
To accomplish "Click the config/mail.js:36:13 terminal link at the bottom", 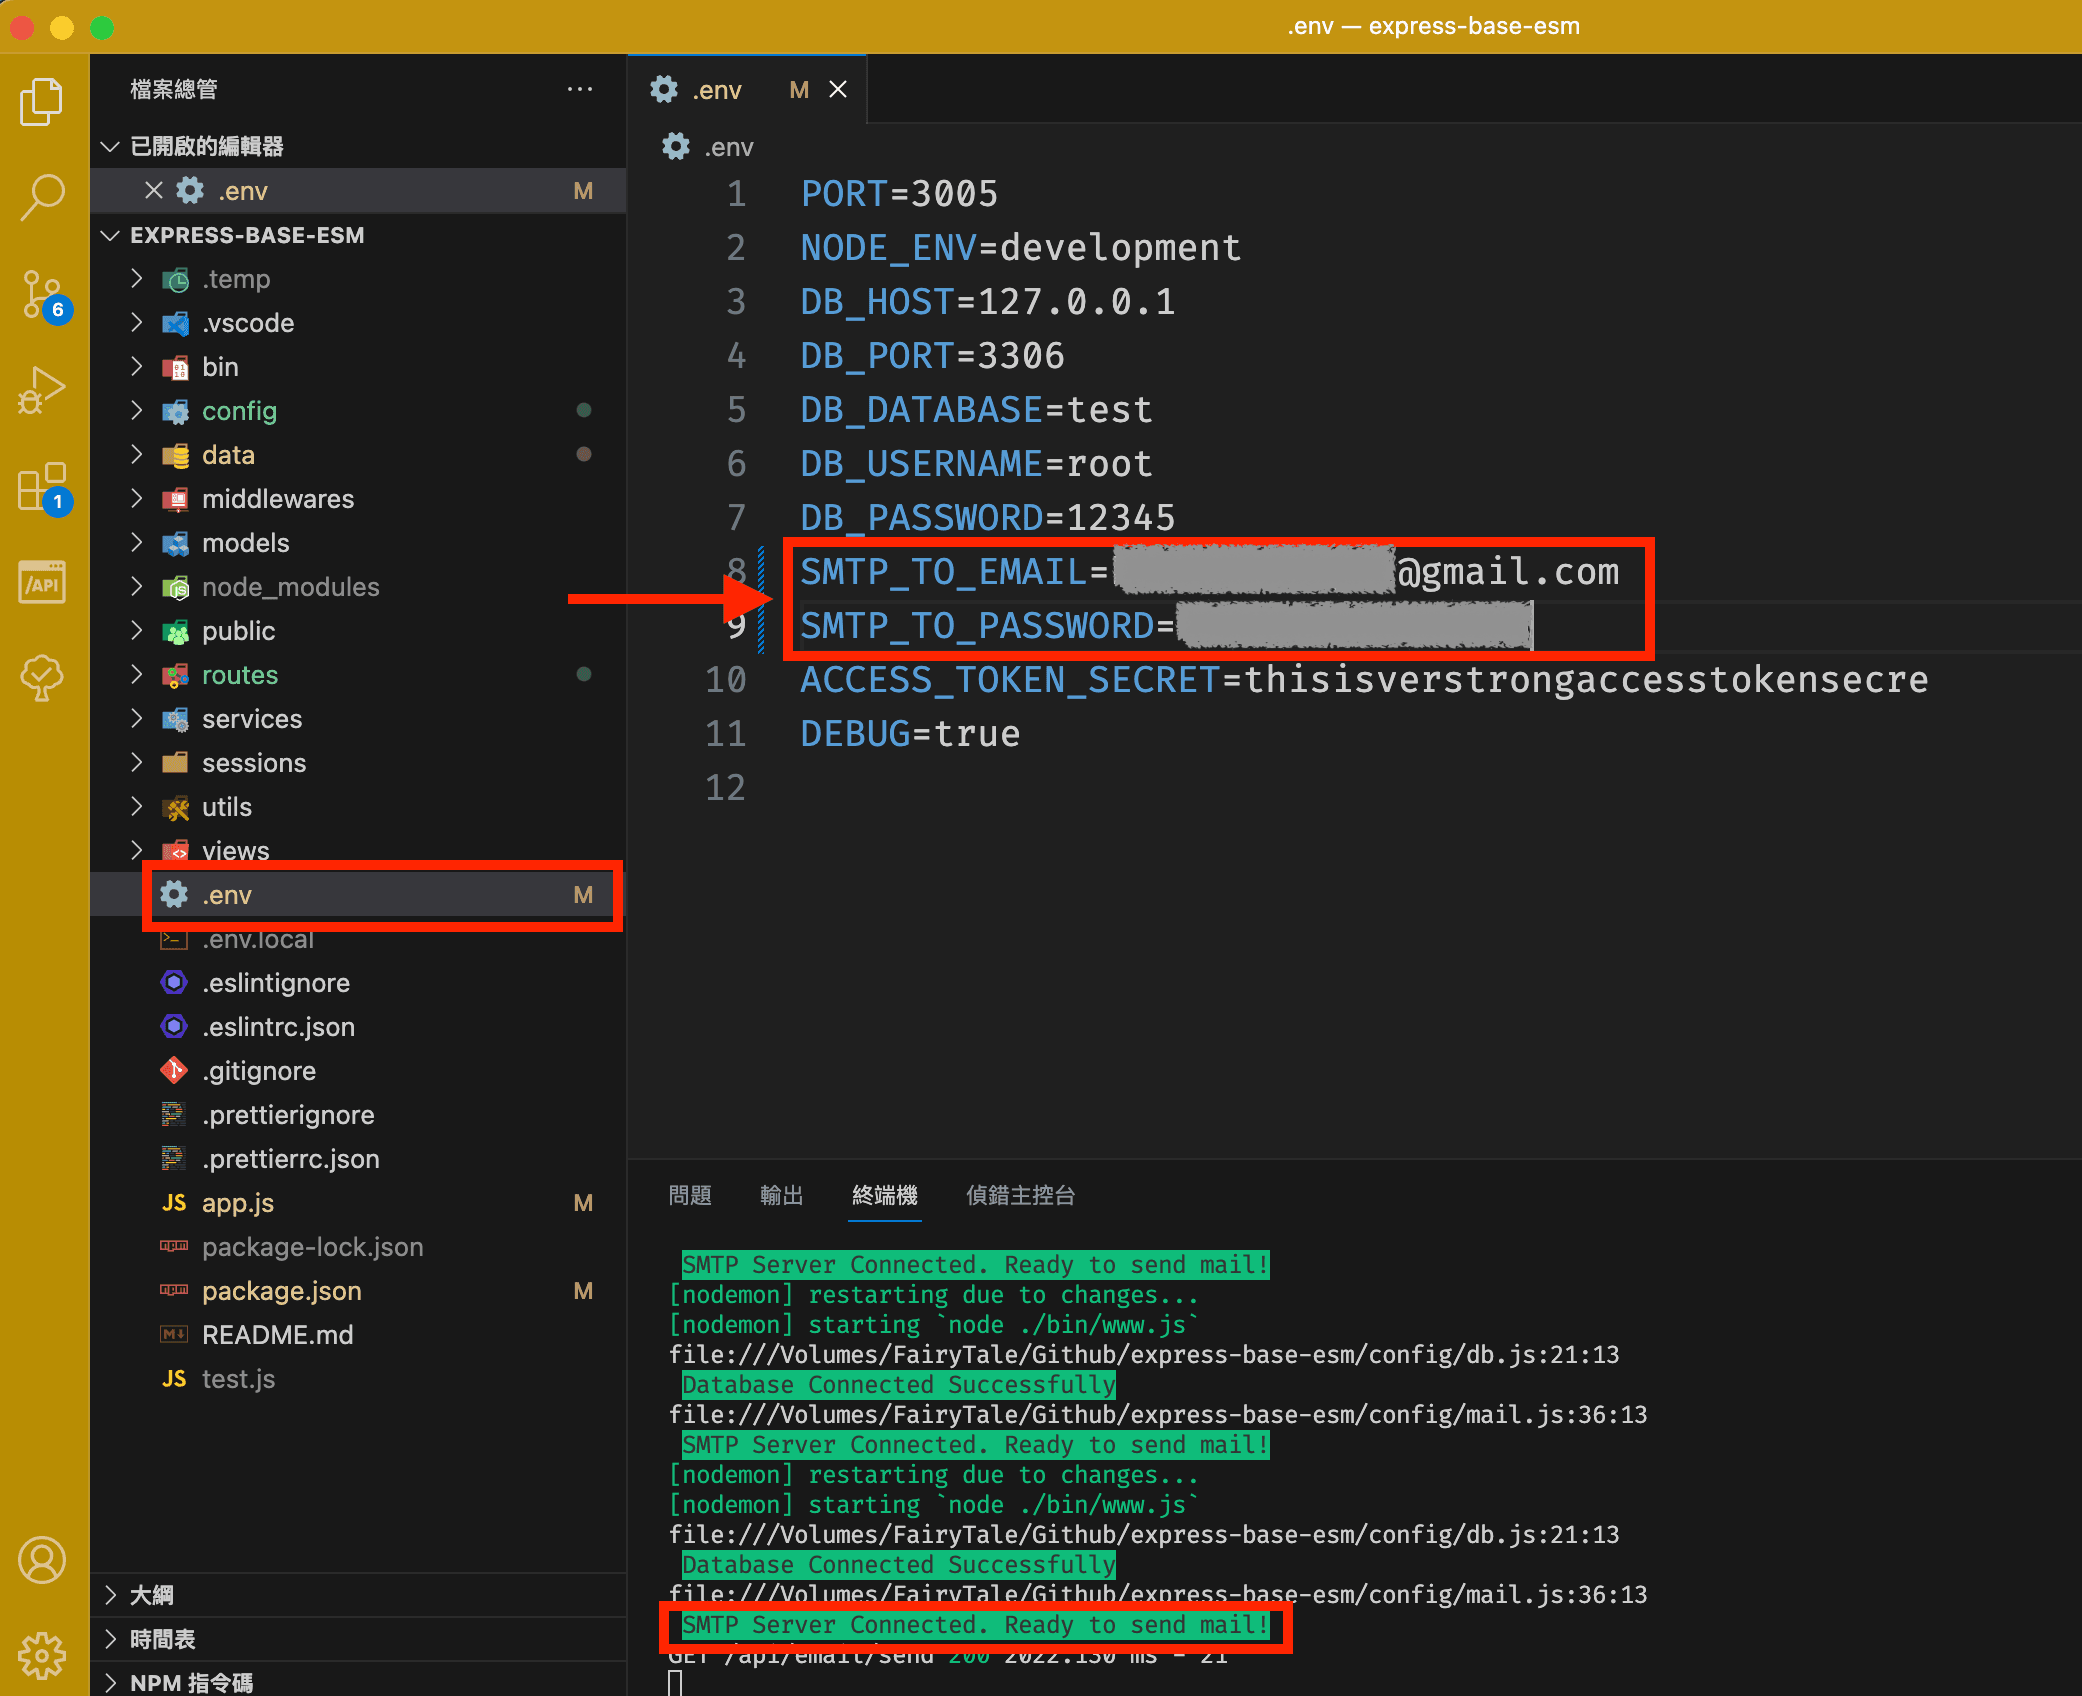I will tap(1158, 1594).
